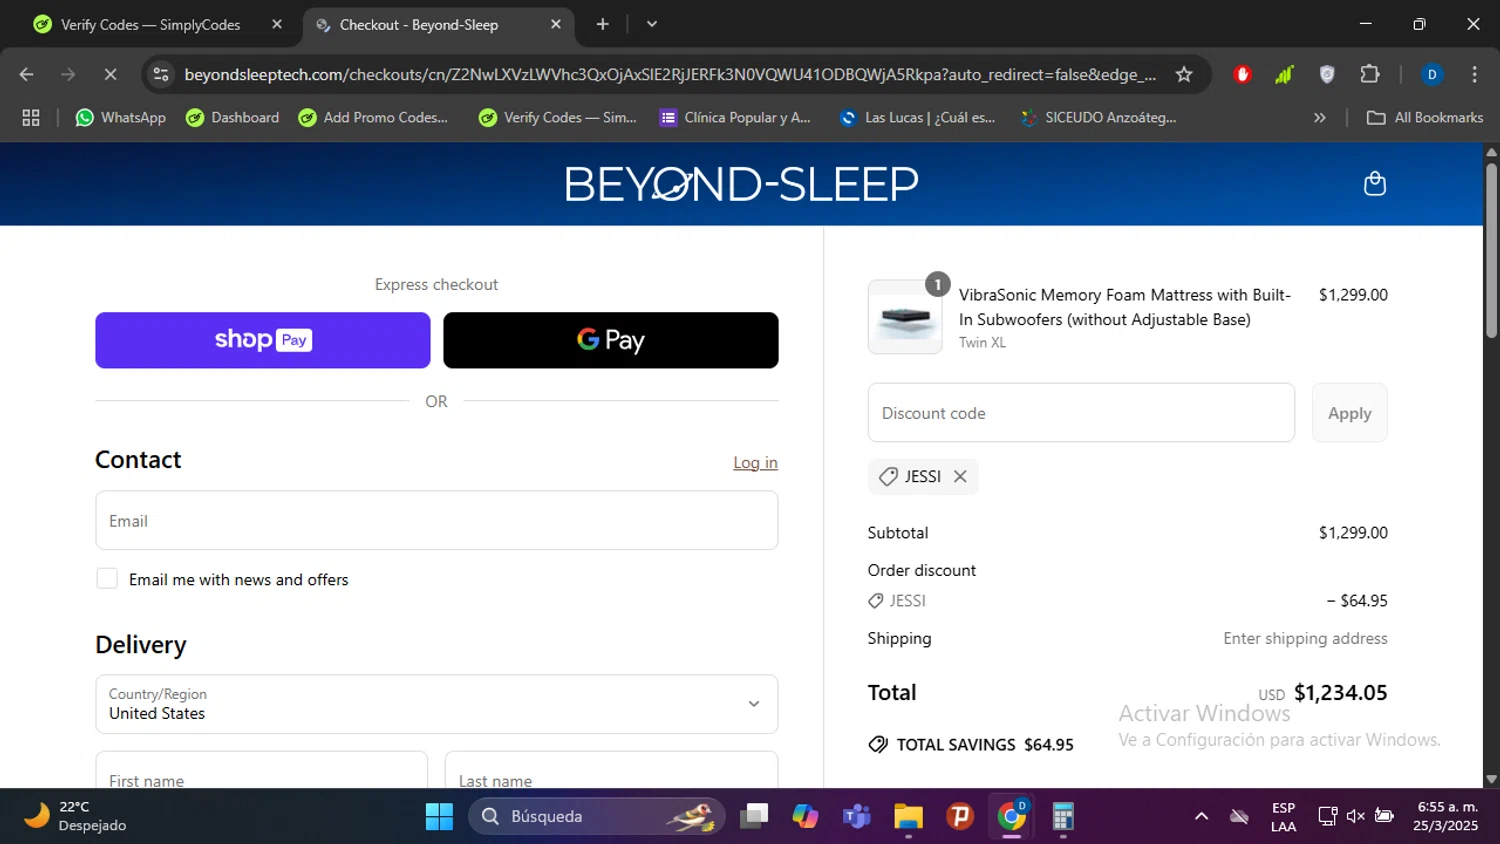Open the Windows Start menu
1500x844 pixels.
click(x=439, y=817)
